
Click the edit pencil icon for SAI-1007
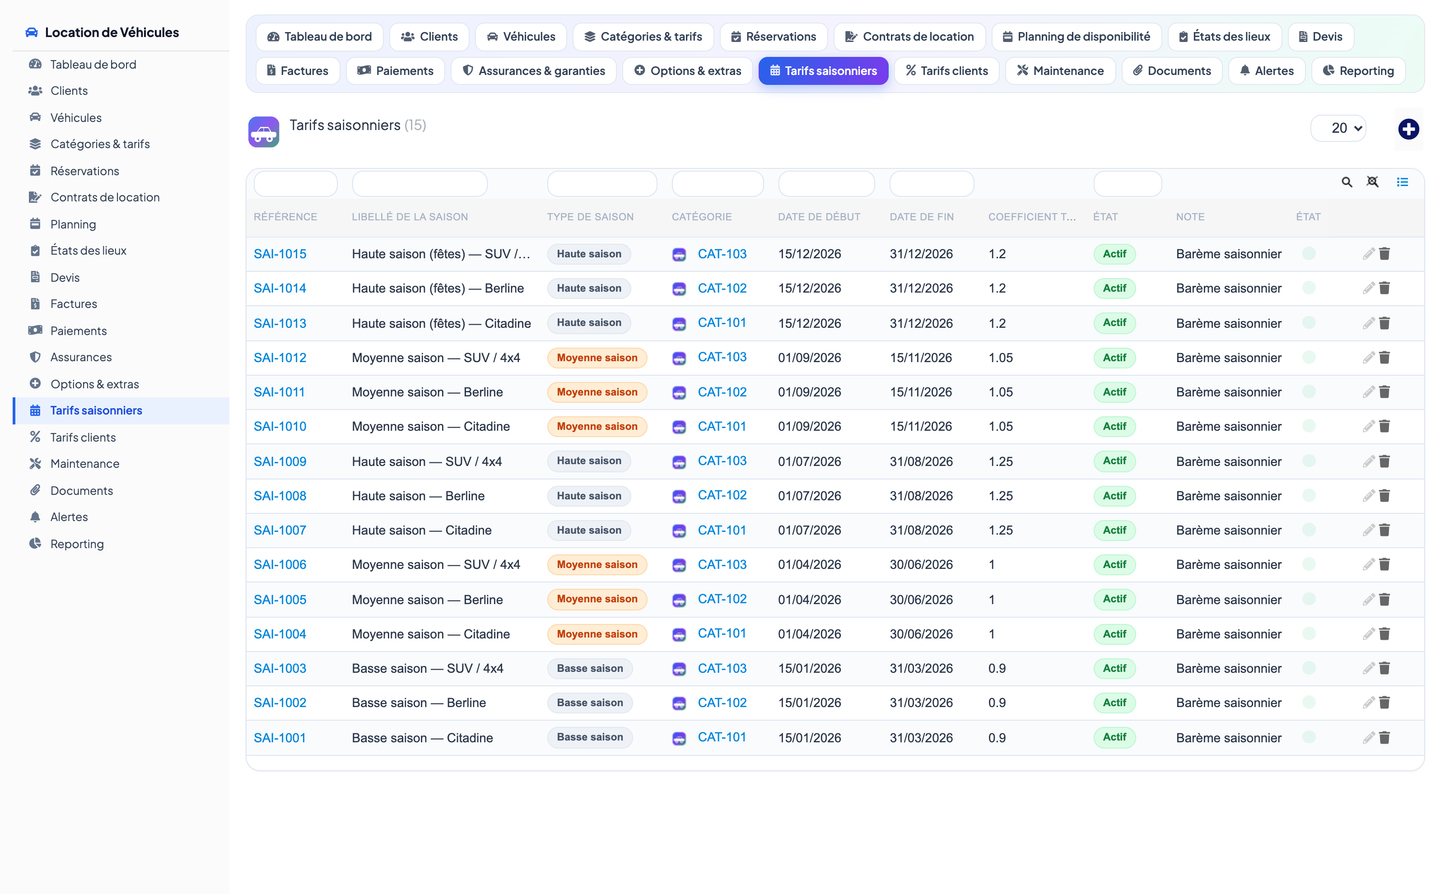(1368, 531)
